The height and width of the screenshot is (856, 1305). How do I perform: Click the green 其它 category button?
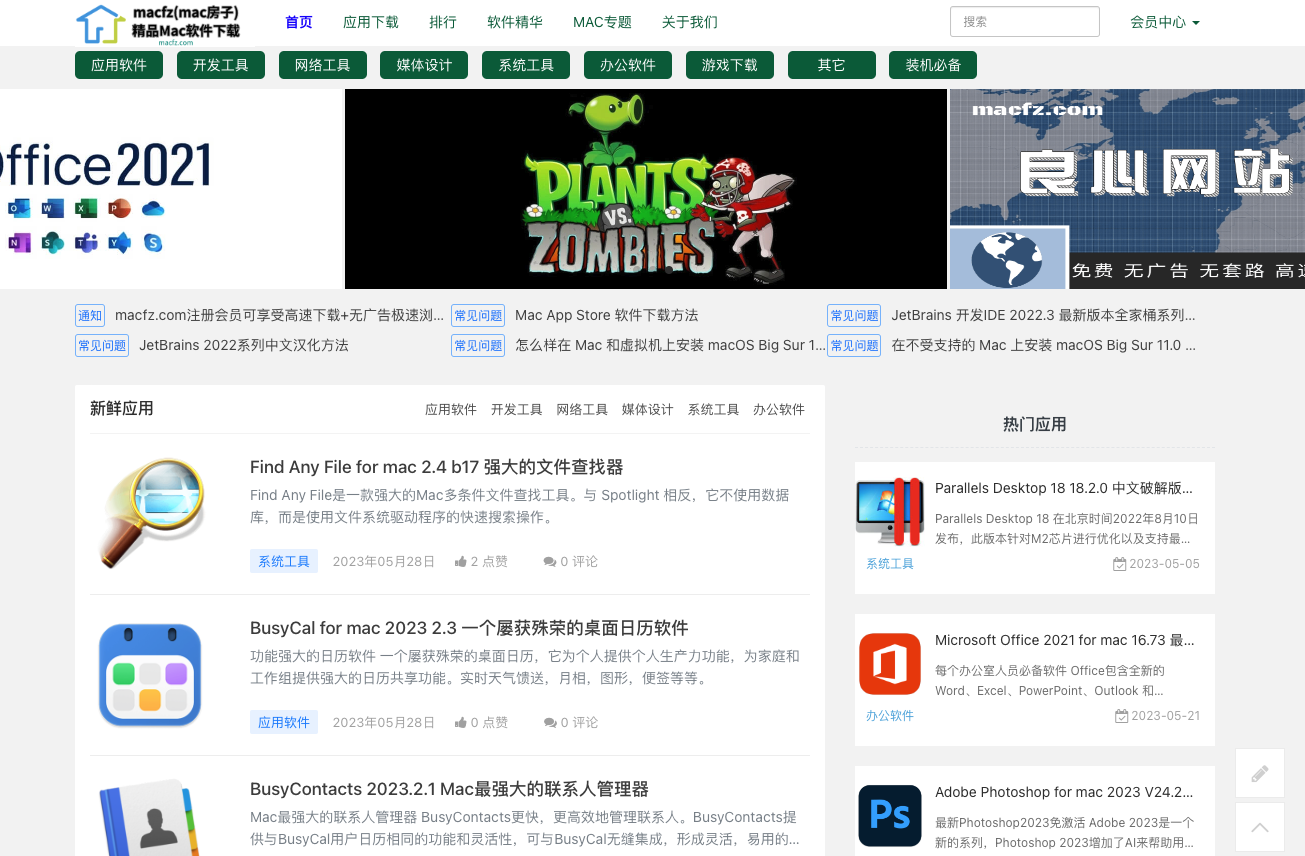point(832,65)
